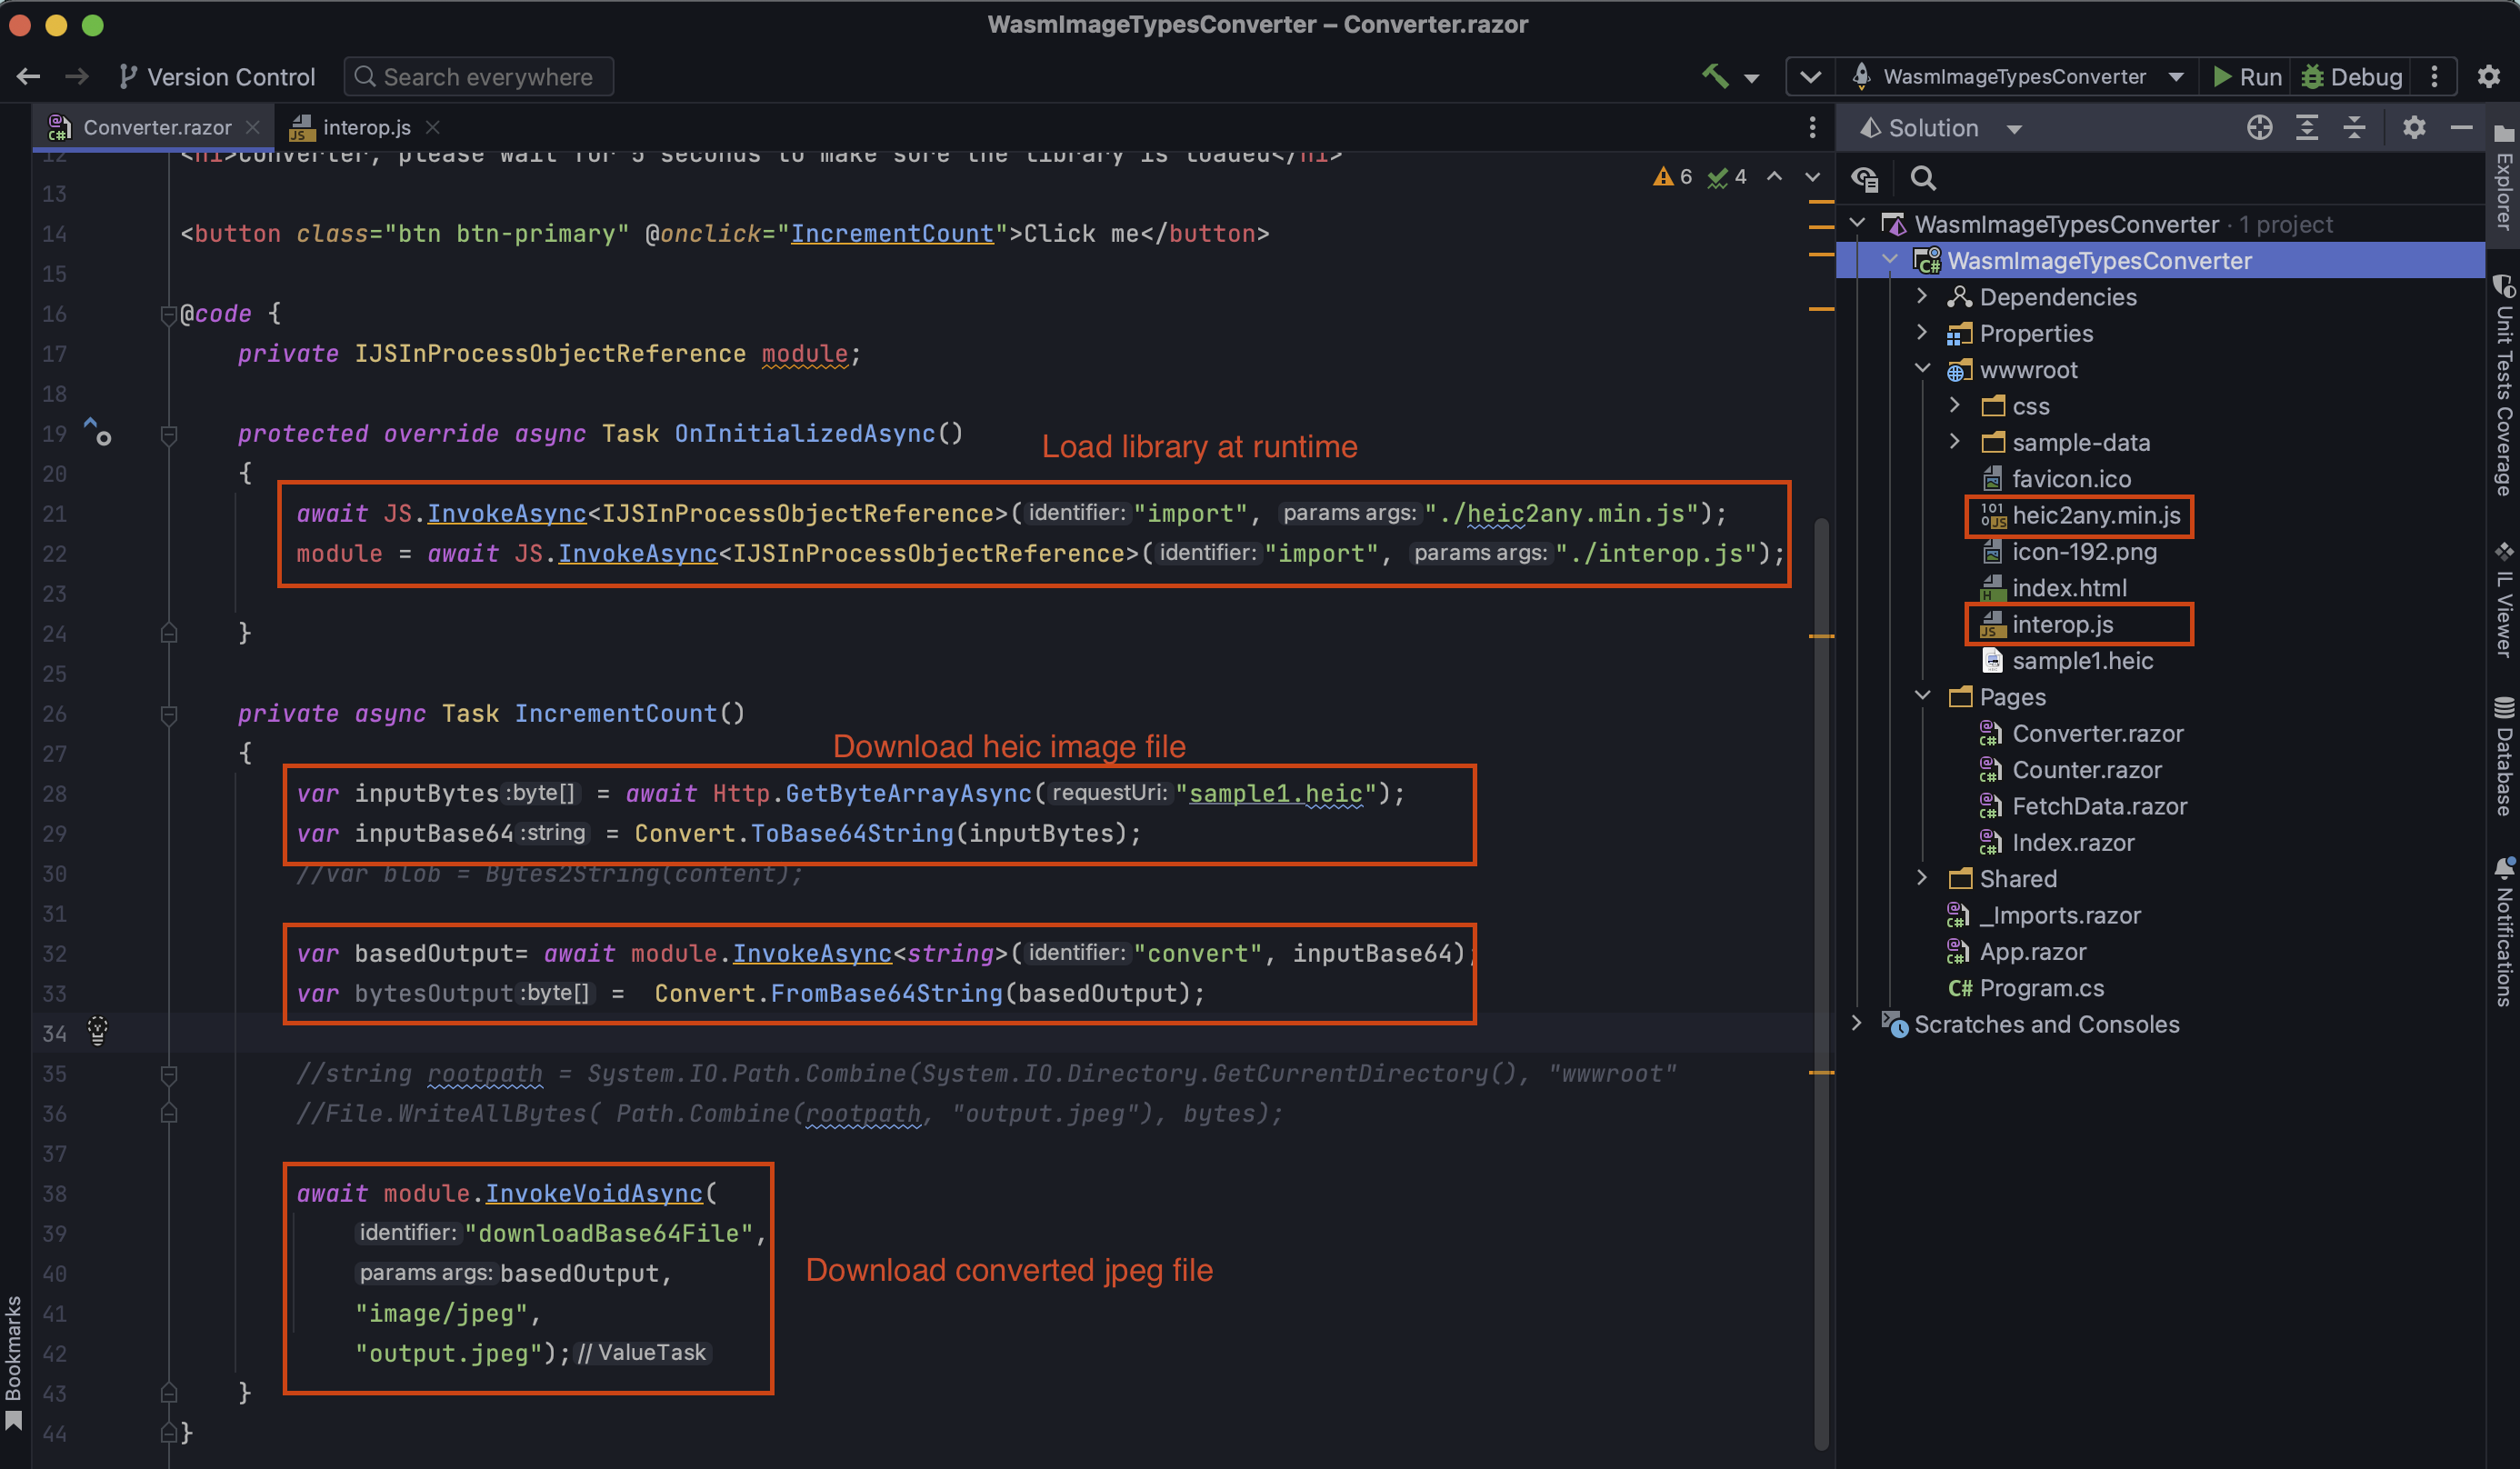Toggle fold marker at IncrementCount line 26

(x=168, y=714)
